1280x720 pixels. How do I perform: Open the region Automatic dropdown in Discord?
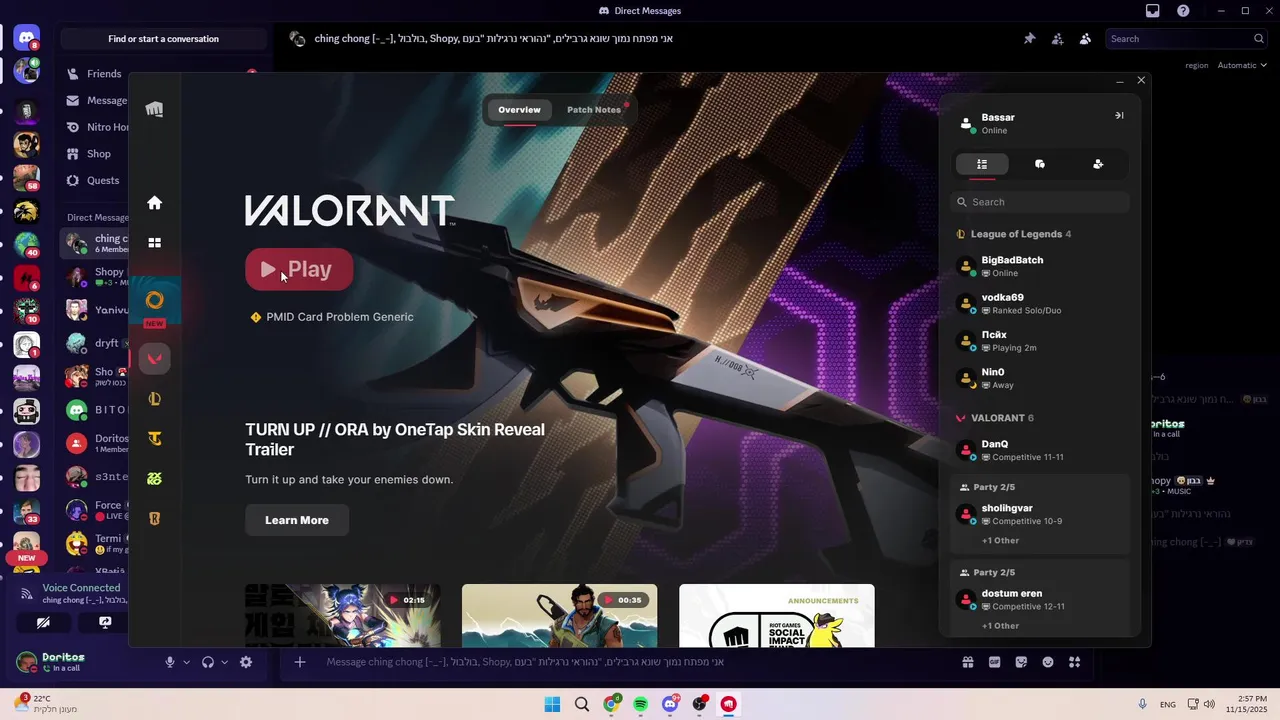pyautogui.click(x=1242, y=65)
